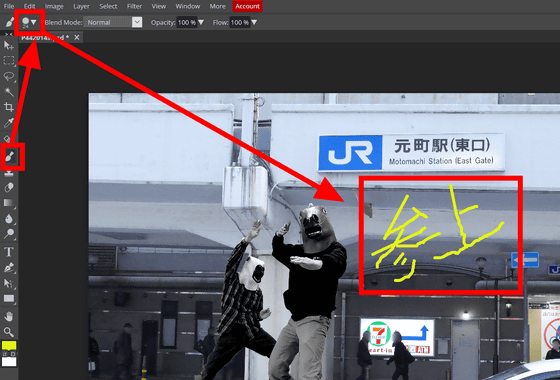Select the Eraser tool
This screenshot has width=560, height=380.
point(9,187)
